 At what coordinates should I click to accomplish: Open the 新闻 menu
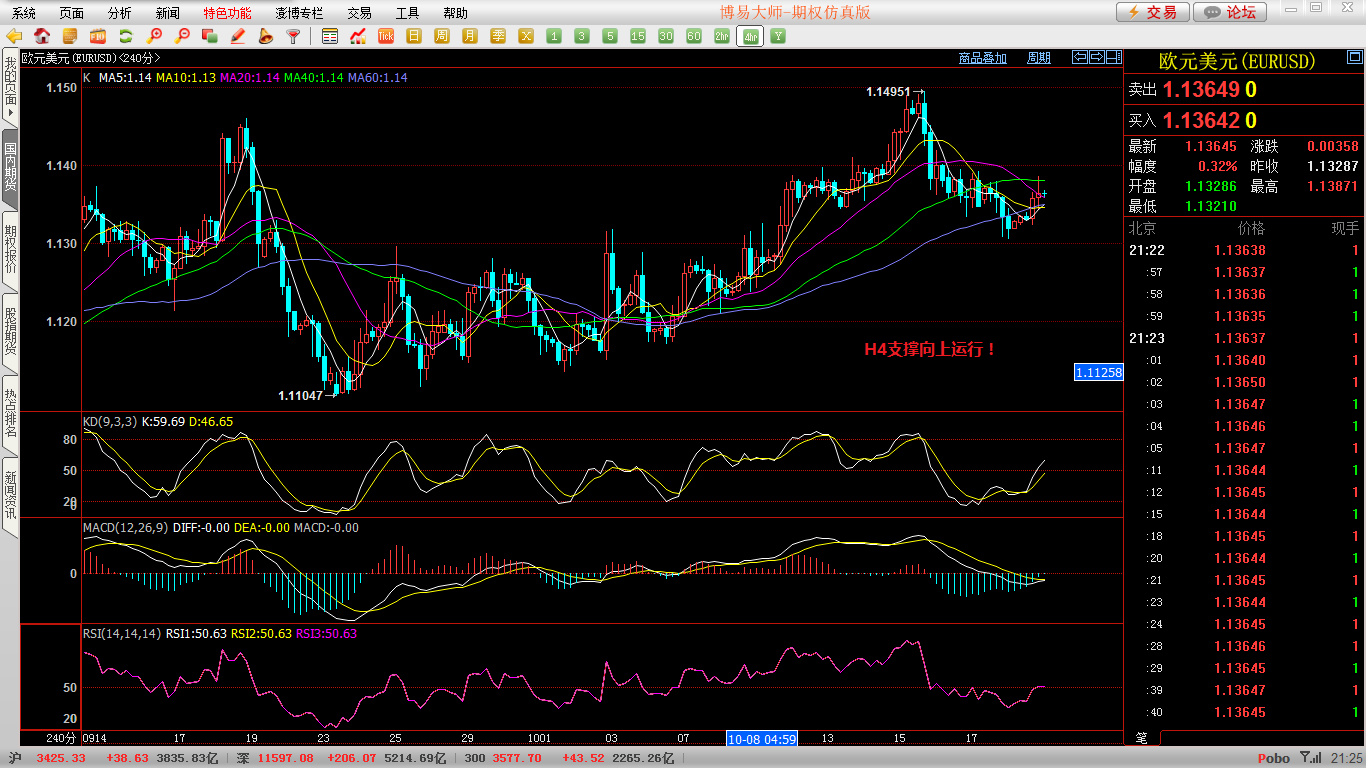click(168, 13)
